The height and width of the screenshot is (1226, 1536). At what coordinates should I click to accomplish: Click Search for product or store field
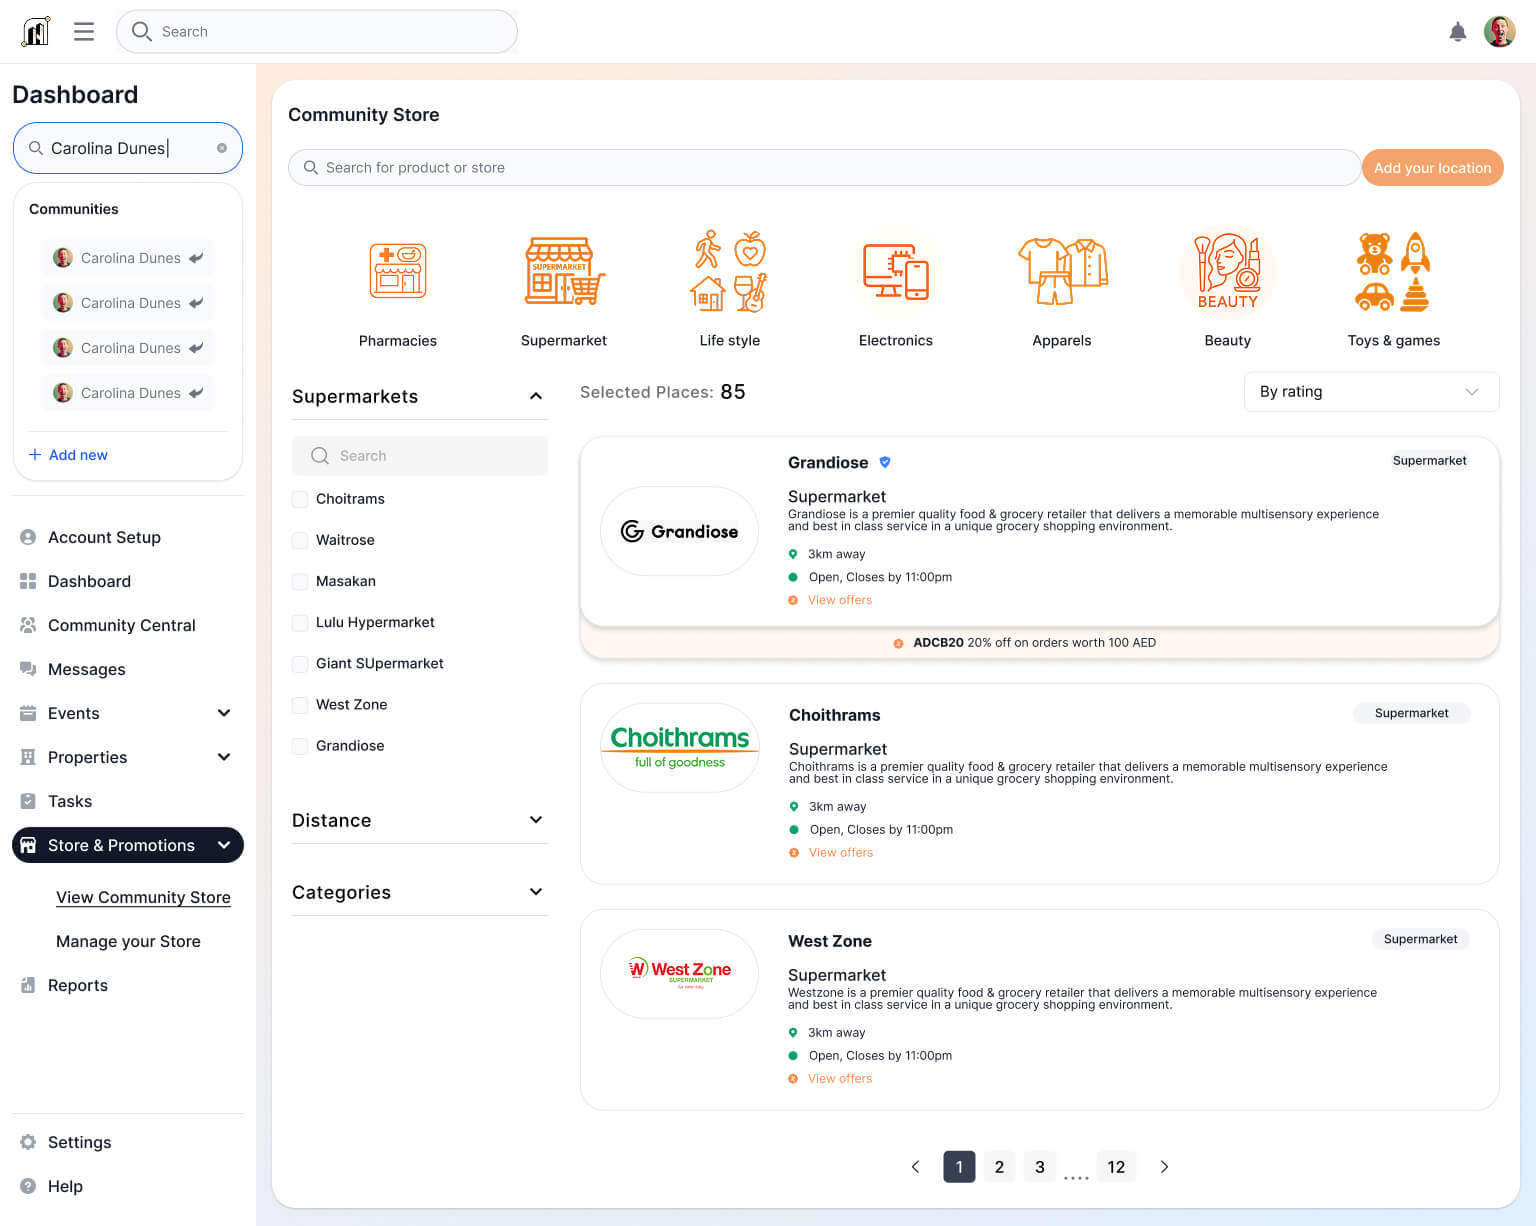click(x=824, y=168)
